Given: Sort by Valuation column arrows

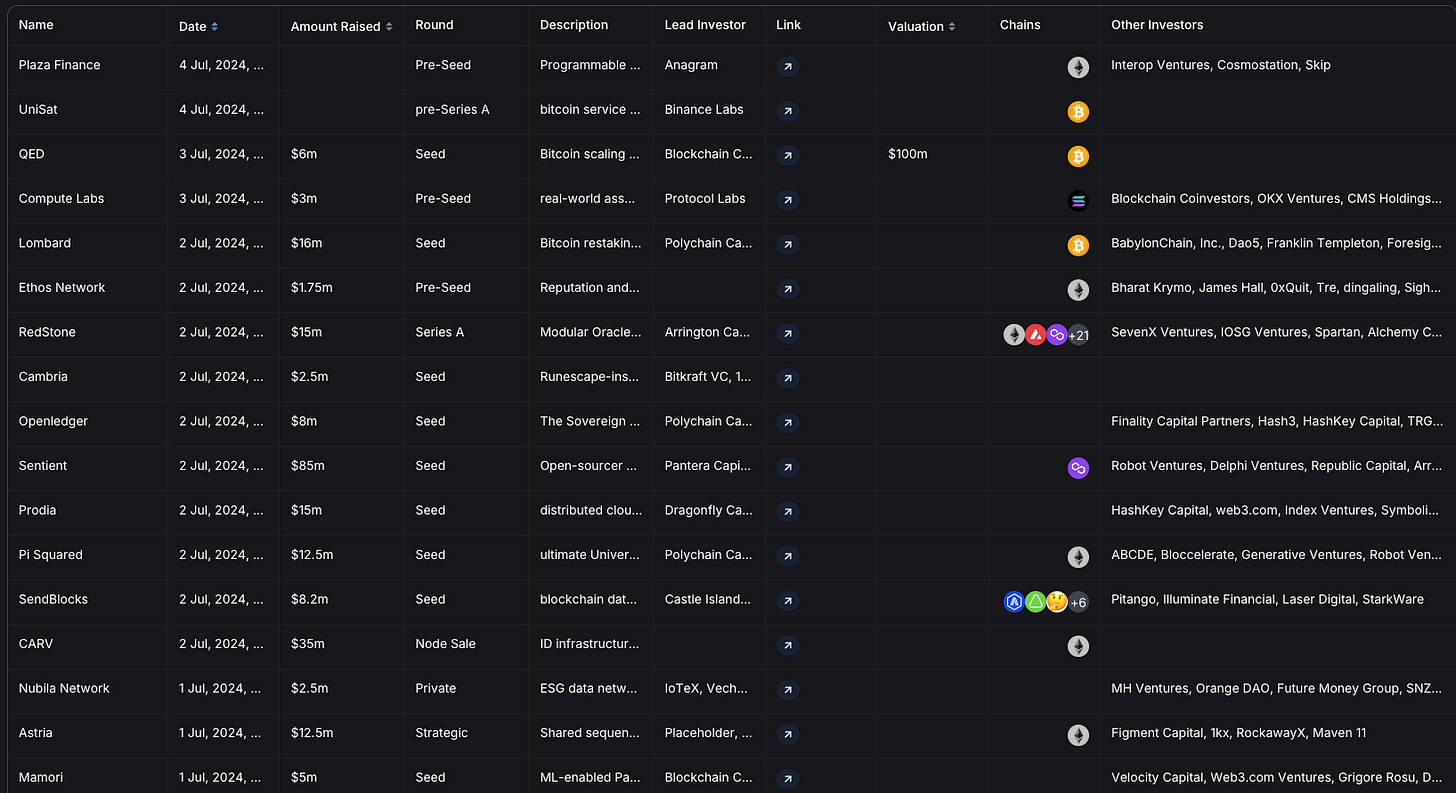Looking at the screenshot, I should 952,26.
